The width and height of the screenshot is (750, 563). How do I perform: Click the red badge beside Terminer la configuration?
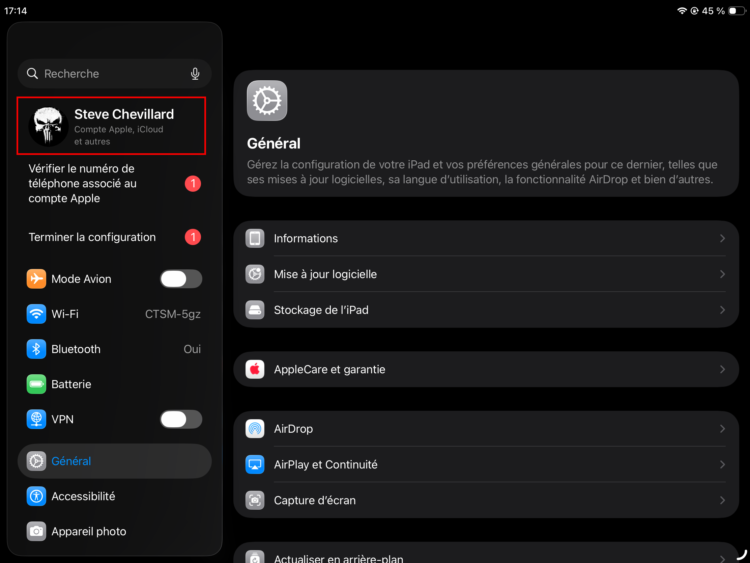[193, 237]
